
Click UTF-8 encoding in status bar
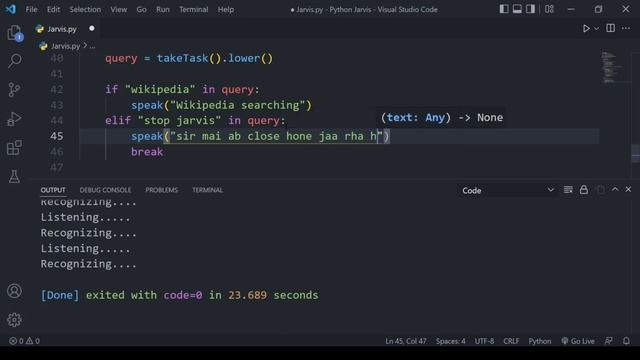[484, 341]
